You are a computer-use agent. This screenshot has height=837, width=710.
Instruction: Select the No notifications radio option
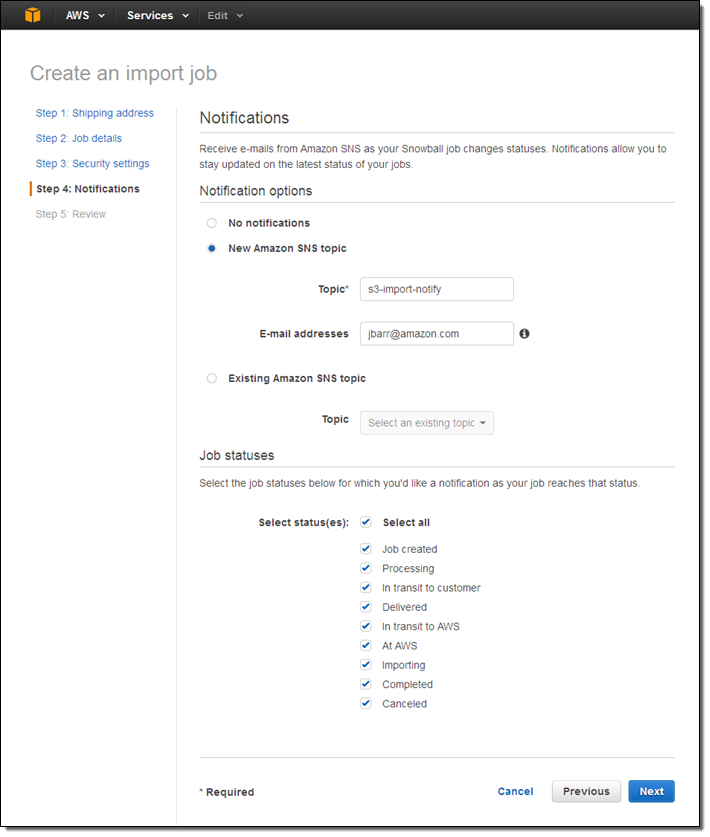click(x=211, y=223)
